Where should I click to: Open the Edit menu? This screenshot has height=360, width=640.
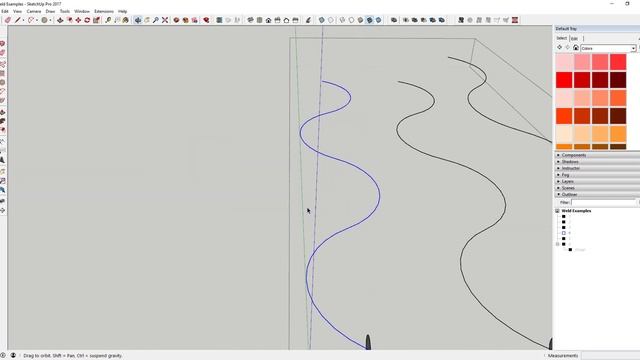[4, 11]
